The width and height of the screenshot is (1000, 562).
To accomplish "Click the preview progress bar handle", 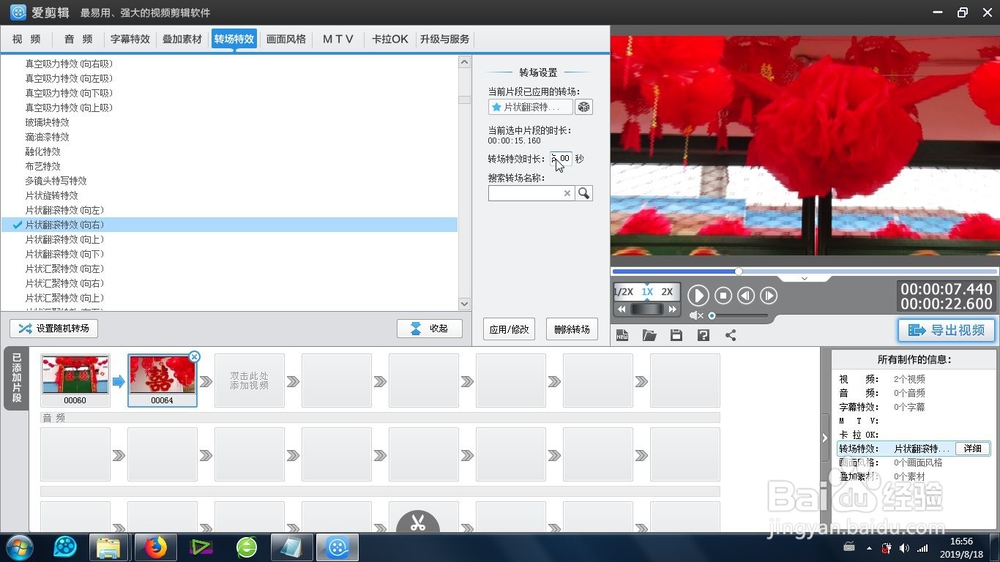I will click(x=739, y=271).
